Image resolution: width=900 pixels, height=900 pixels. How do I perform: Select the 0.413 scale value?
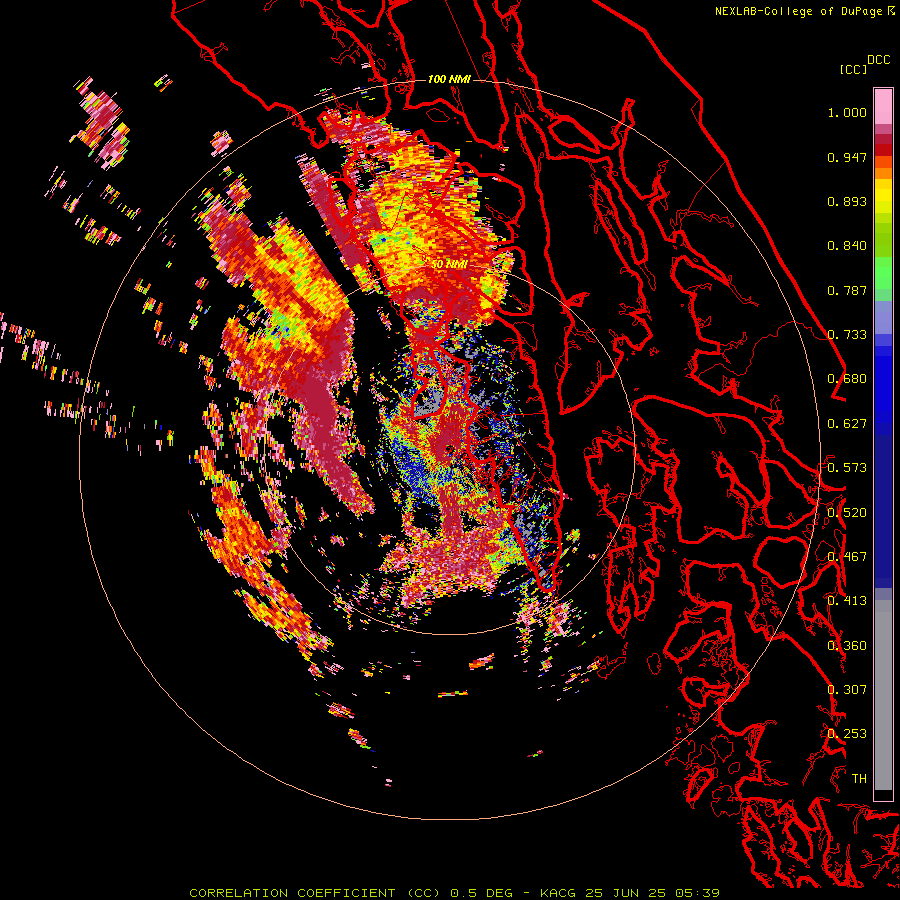point(847,601)
